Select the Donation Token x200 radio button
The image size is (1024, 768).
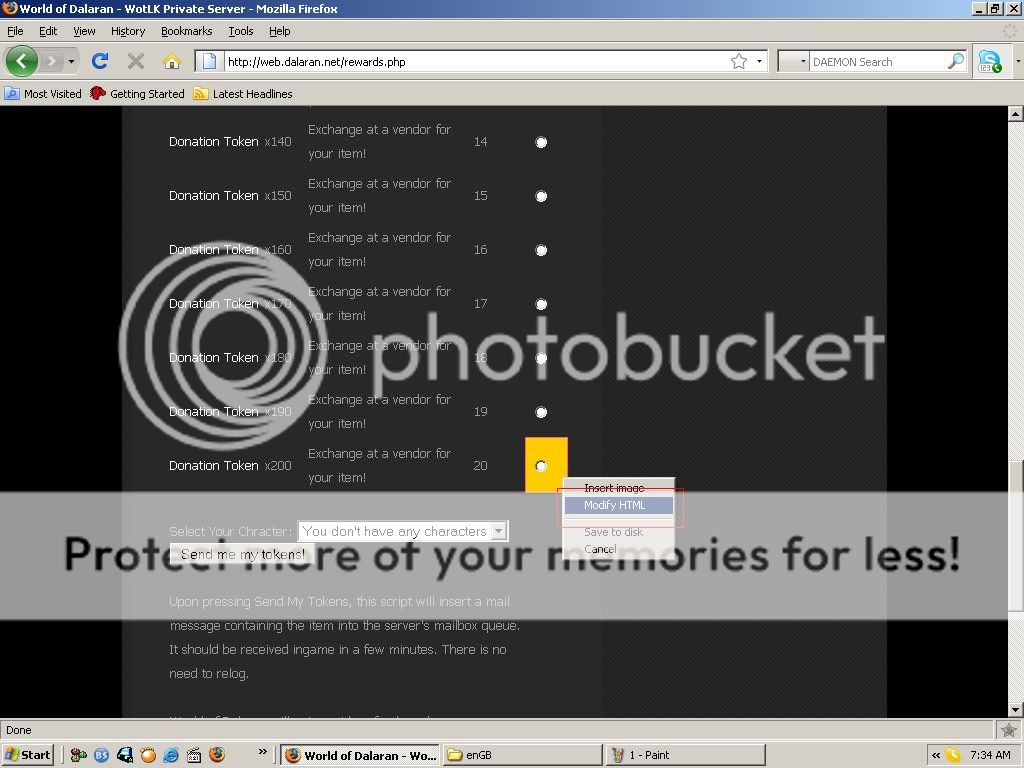coord(541,466)
